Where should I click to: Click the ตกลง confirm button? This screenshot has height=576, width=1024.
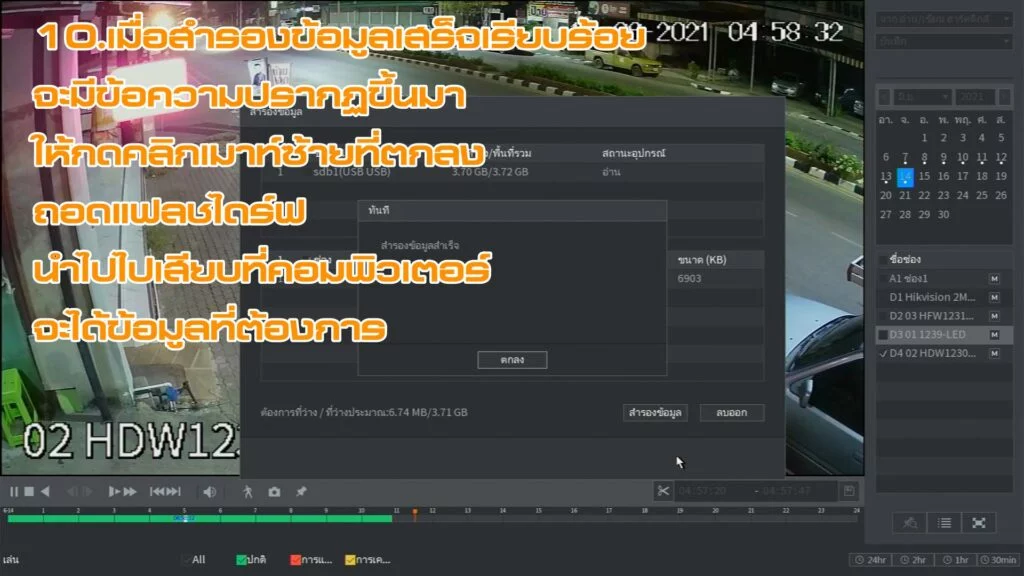tap(512, 360)
